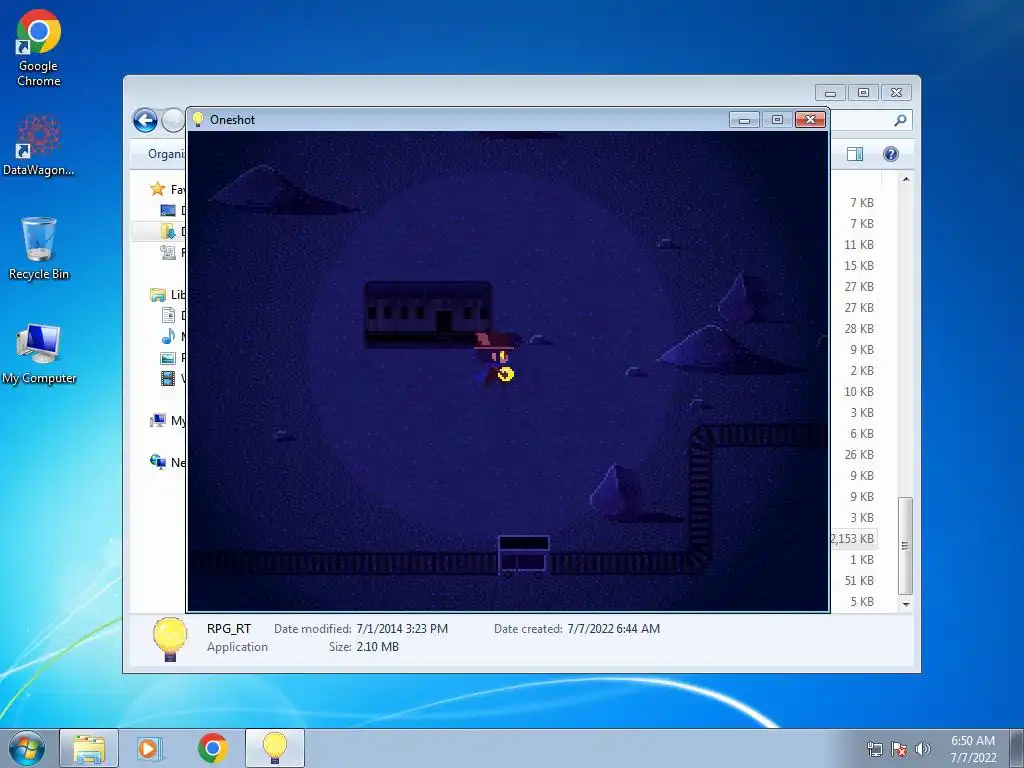
Task: Click the Explorer Back arrow button
Action: (x=145, y=120)
